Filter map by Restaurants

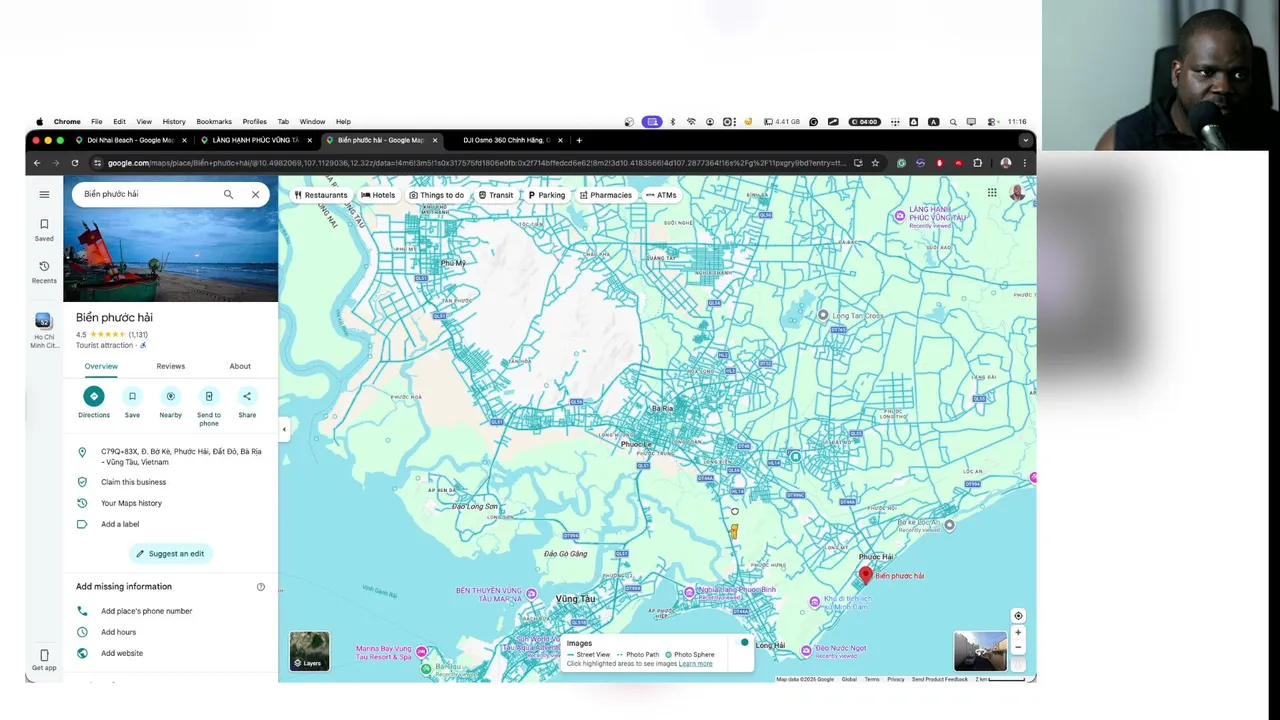coord(321,195)
